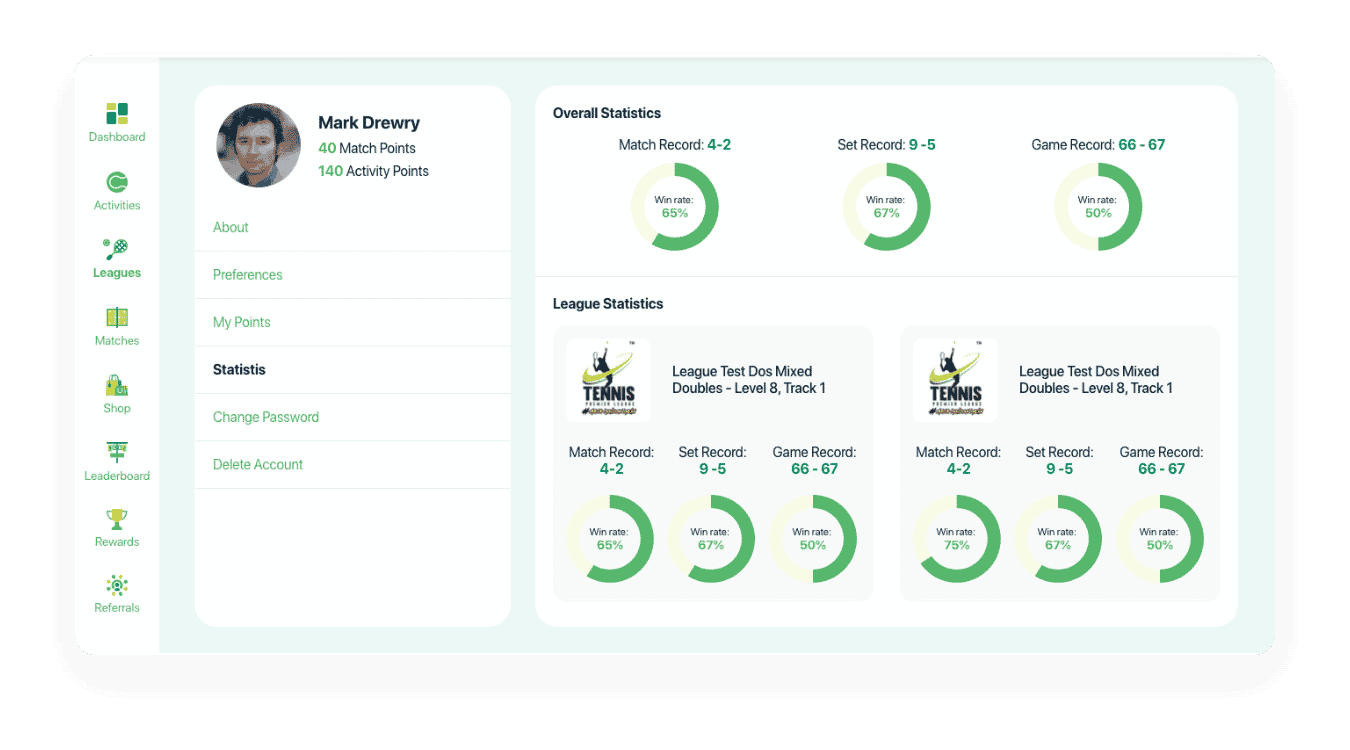This screenshot has width=1350, height=750.
Task: Select the Leagues racket icon
Action: [x=117, y=248]
